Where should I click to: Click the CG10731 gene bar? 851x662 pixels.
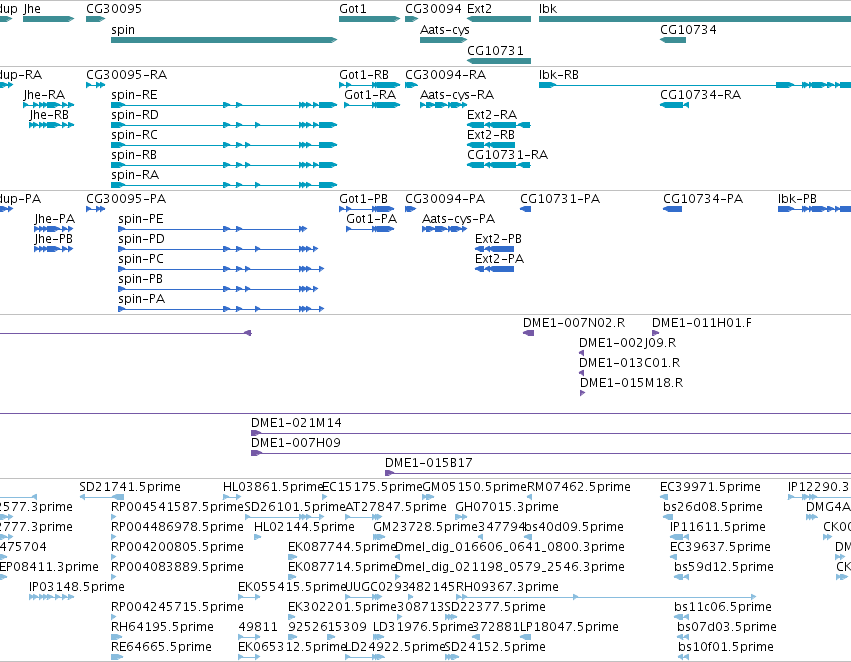click(x=499, y=61)
